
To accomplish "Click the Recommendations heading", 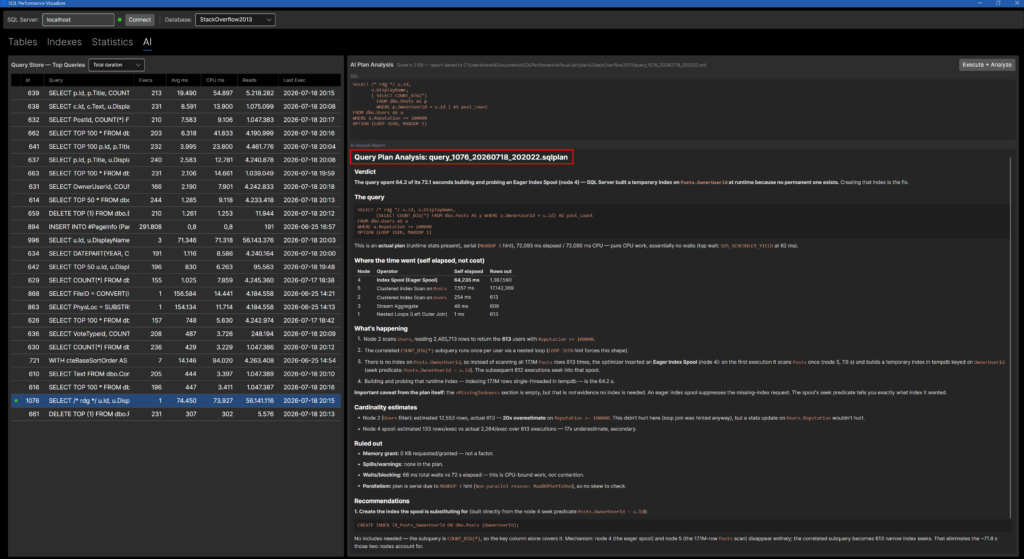I will [x=382, y=501].
